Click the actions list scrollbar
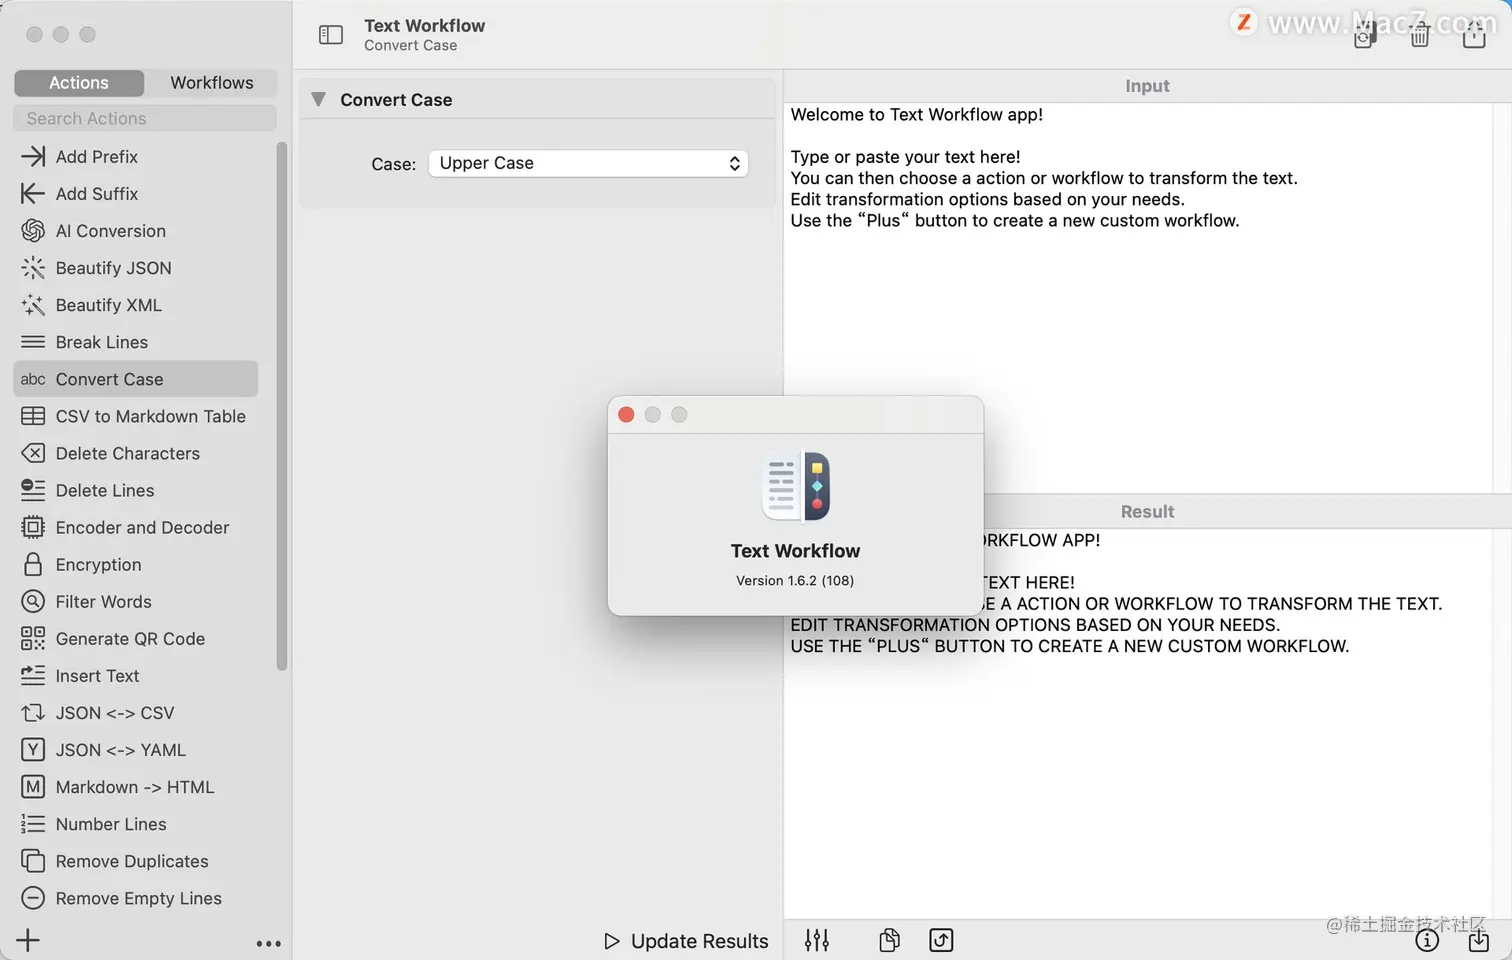1512x960 pixels. point(282,405)
